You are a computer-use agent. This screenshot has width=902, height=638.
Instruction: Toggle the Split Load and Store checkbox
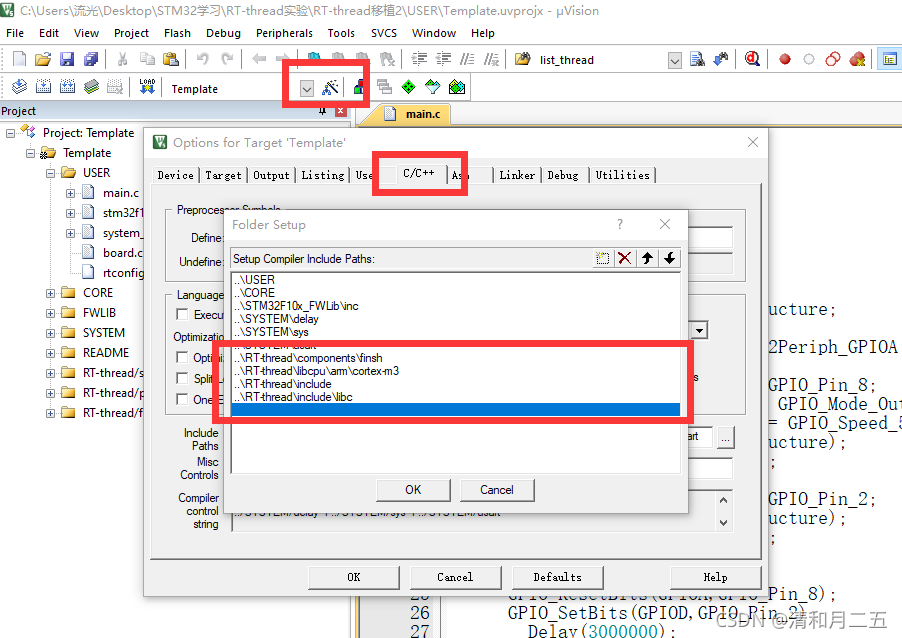point(182,378)
